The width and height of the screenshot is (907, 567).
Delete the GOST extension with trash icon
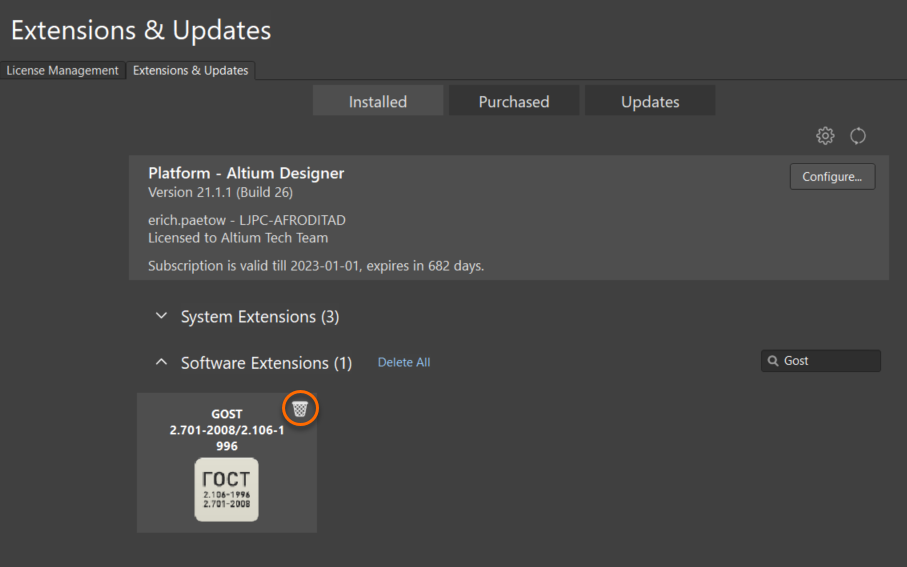(x=300, y=408)
